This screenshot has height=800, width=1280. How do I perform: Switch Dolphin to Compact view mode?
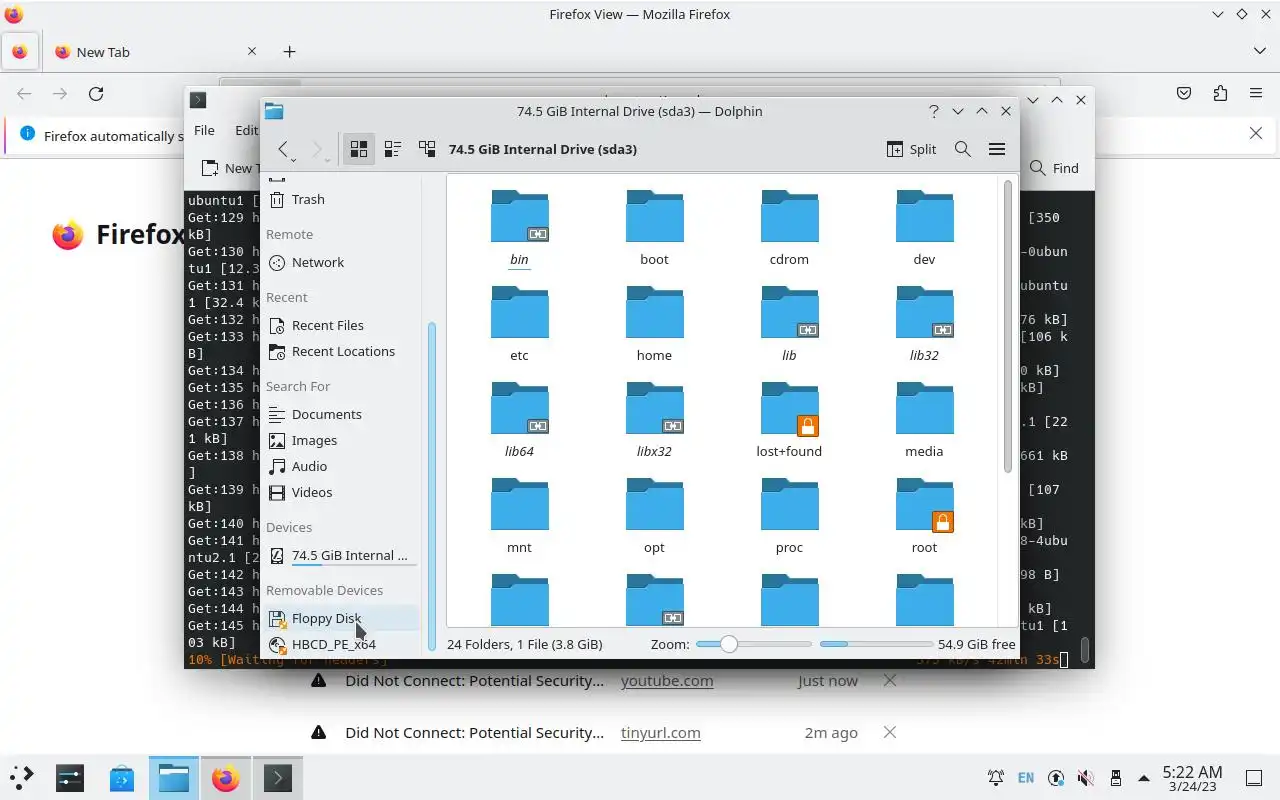click(393, 149)
